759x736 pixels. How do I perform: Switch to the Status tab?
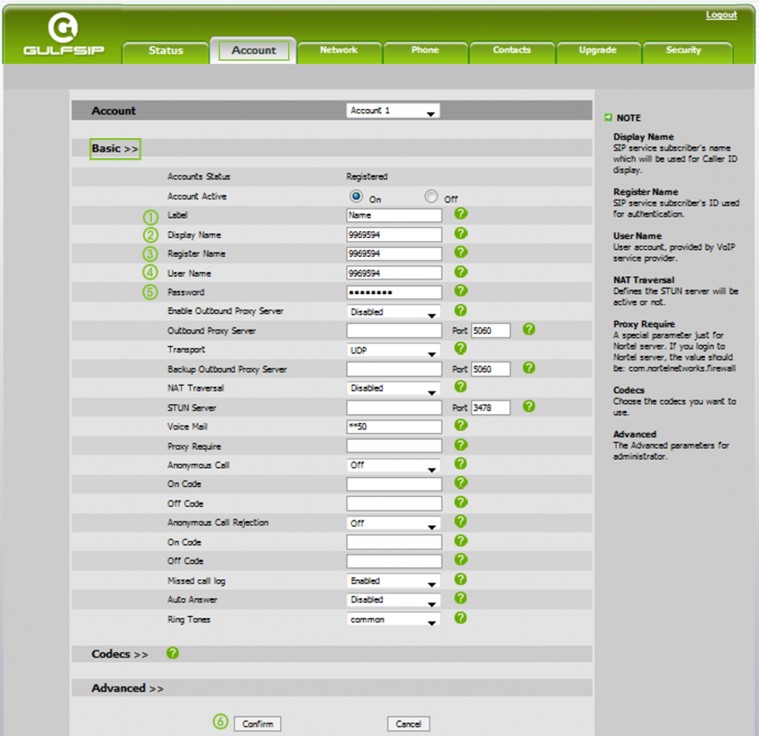click(166, 51)
